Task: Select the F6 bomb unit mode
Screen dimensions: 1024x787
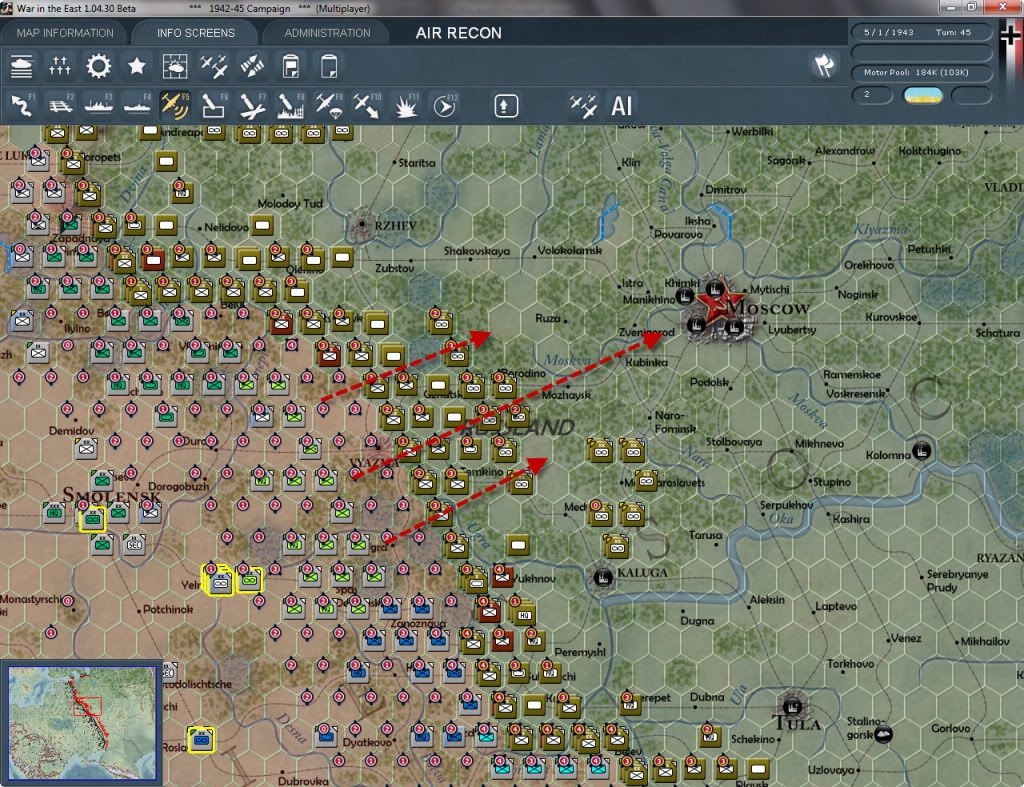Action: pyautogui.click(x=214, y=106)
